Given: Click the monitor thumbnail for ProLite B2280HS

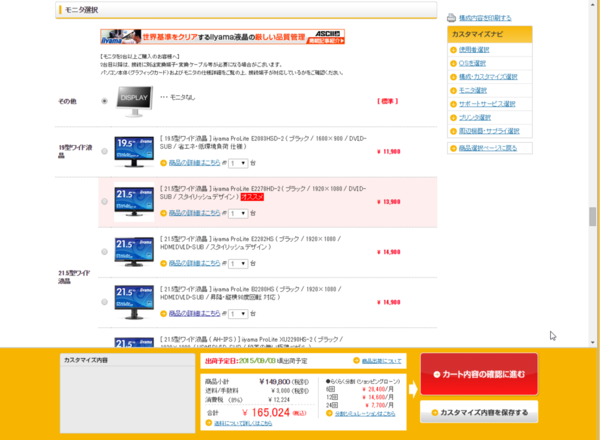Looking at the screenshot, I should tap(134, 302).
